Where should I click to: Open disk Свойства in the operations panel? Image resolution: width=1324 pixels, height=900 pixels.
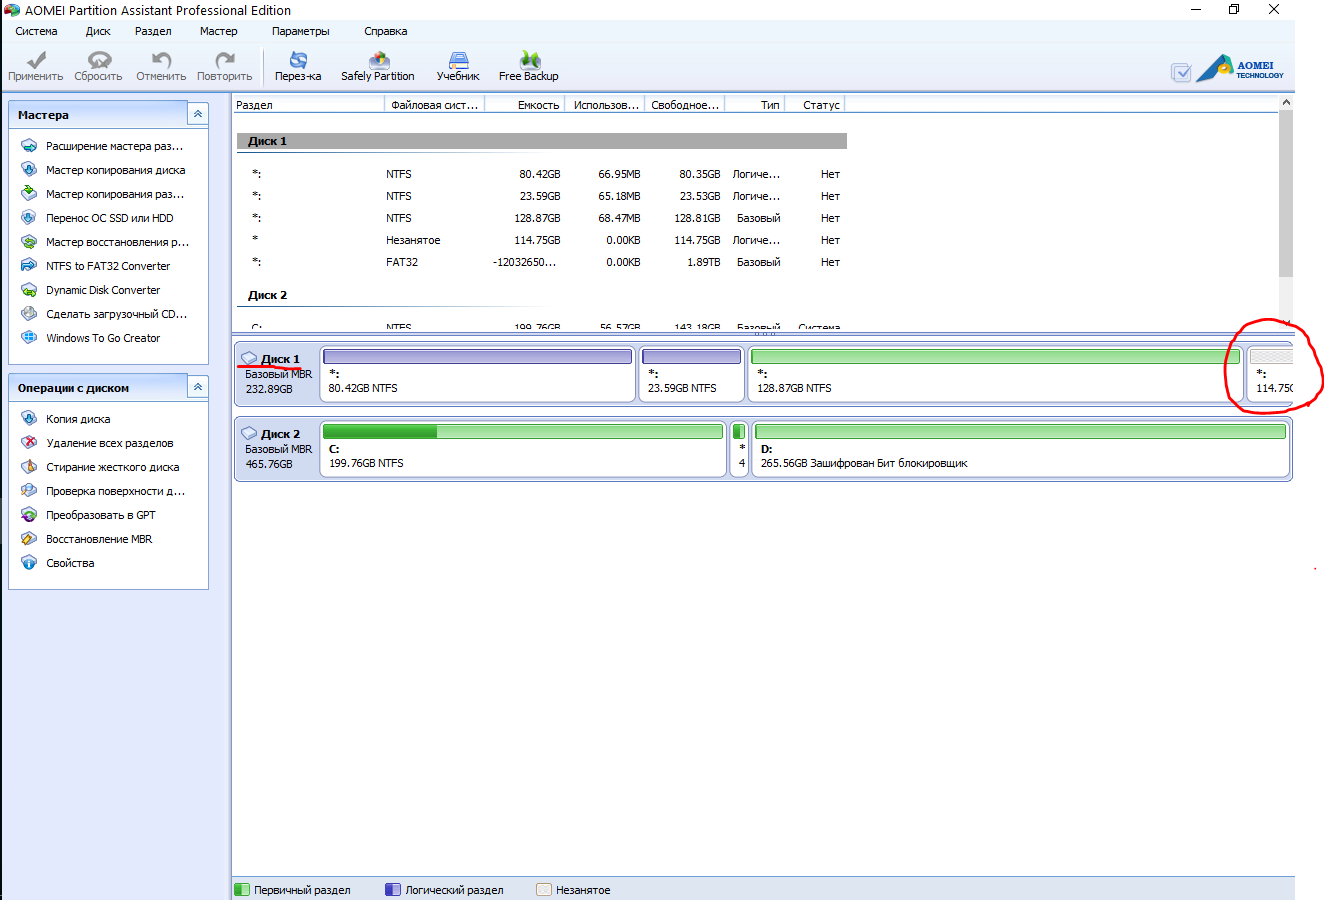click(x=58, y=563)
